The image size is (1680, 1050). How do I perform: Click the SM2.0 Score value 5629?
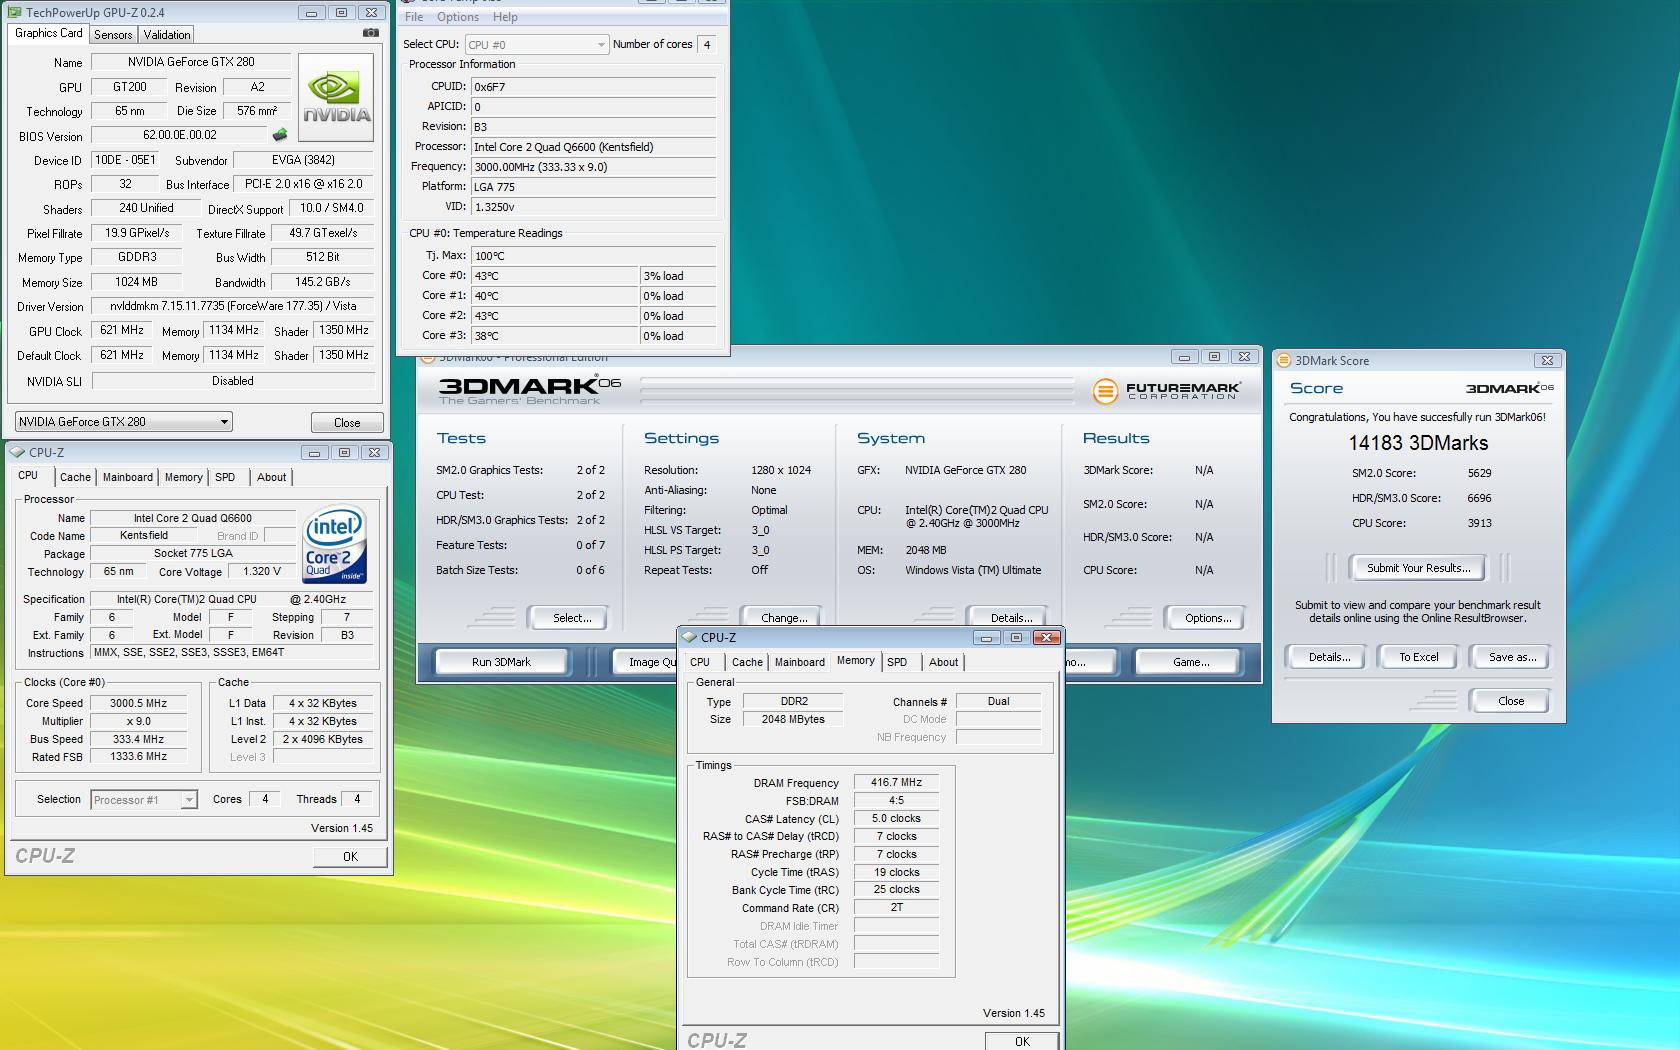pos(1479,473)
